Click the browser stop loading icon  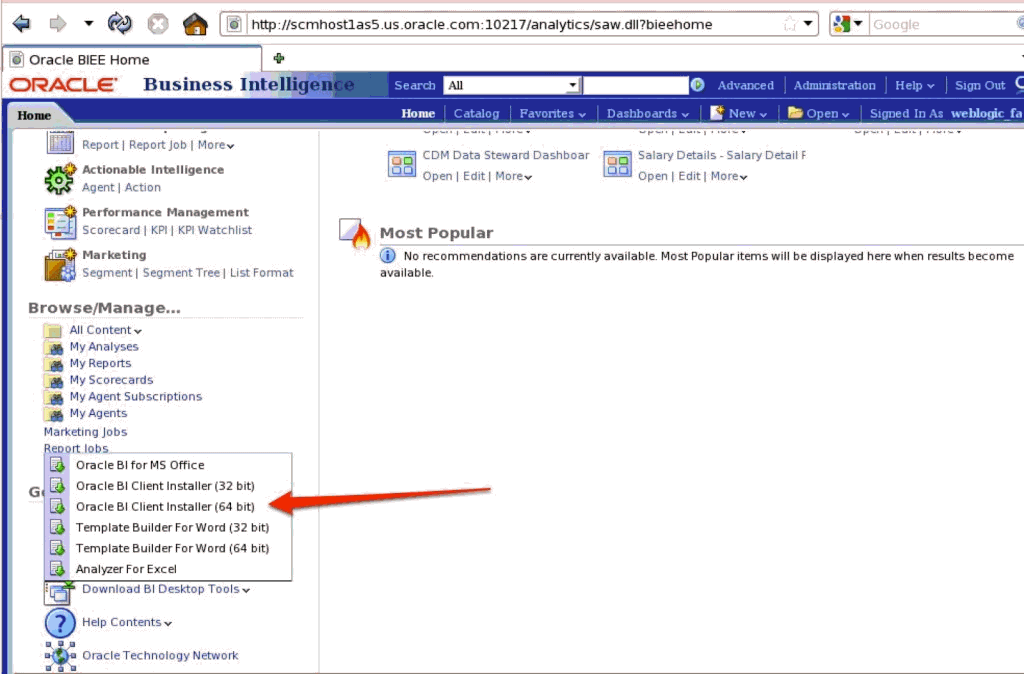[157, 24]
